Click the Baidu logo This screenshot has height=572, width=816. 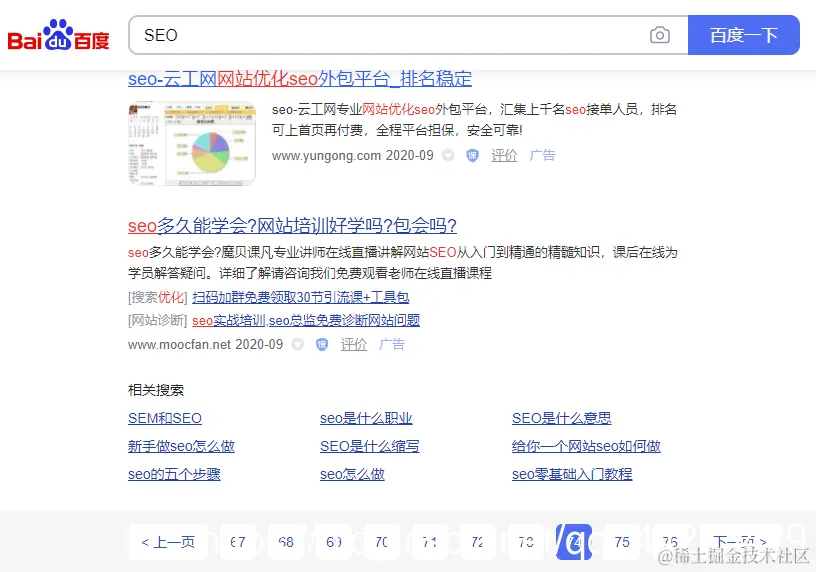58,35
